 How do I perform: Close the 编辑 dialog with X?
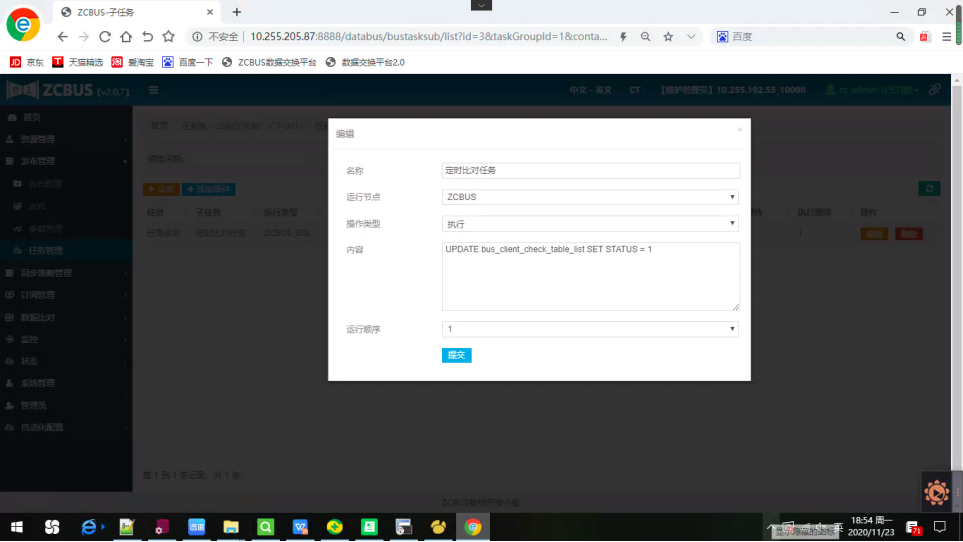click(x=740, y=129)
